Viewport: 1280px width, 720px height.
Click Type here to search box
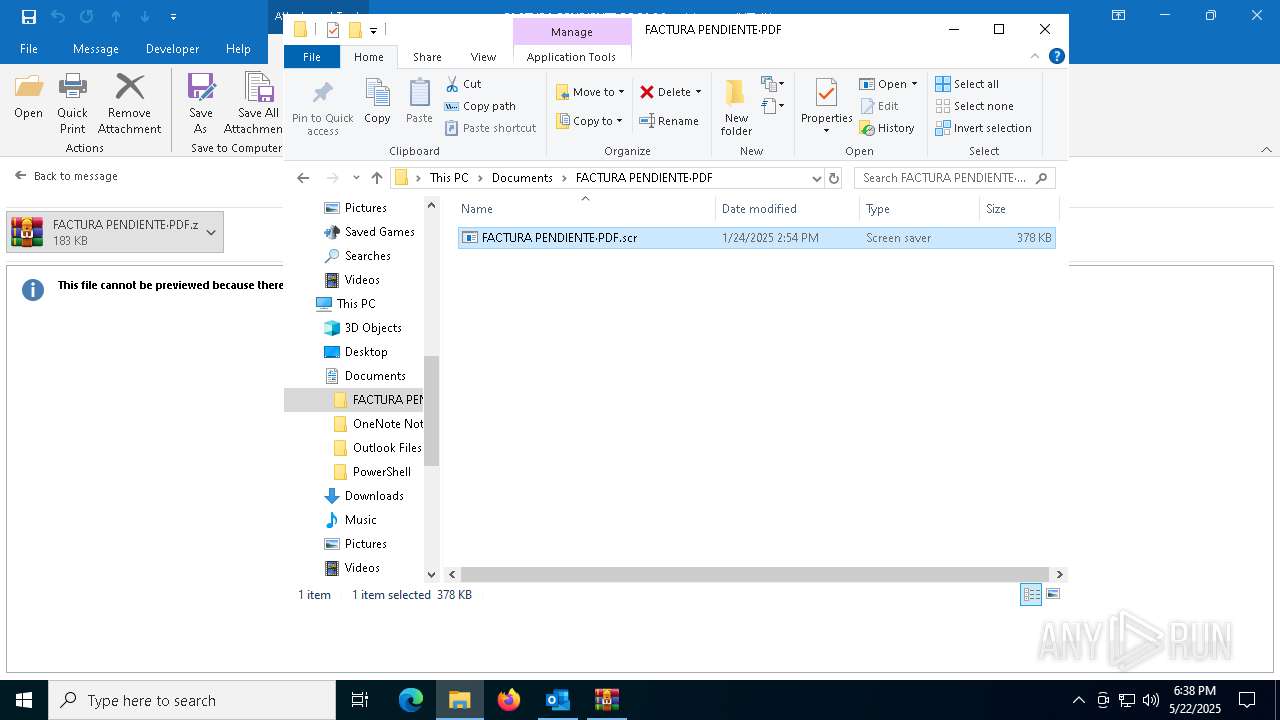click(192, 700)
